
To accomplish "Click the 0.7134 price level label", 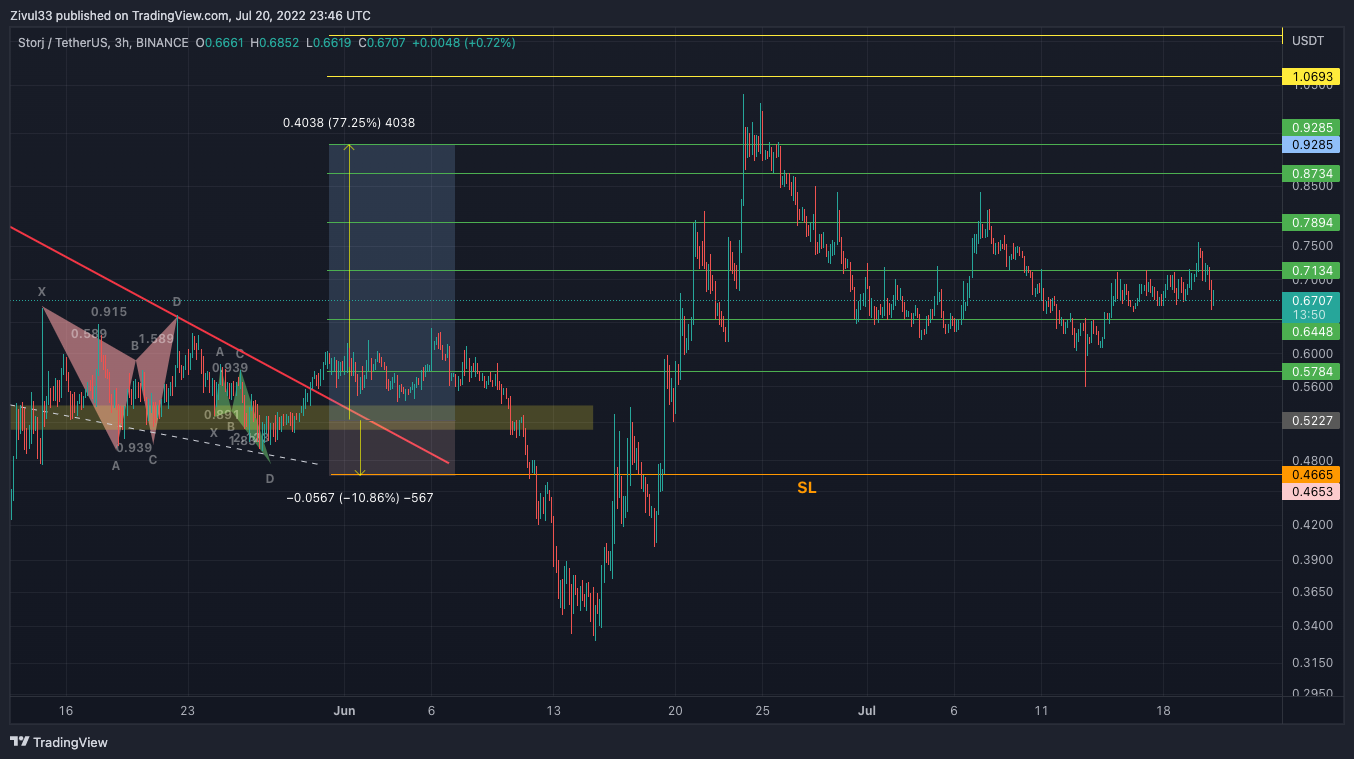I will tap(1310, 271).
